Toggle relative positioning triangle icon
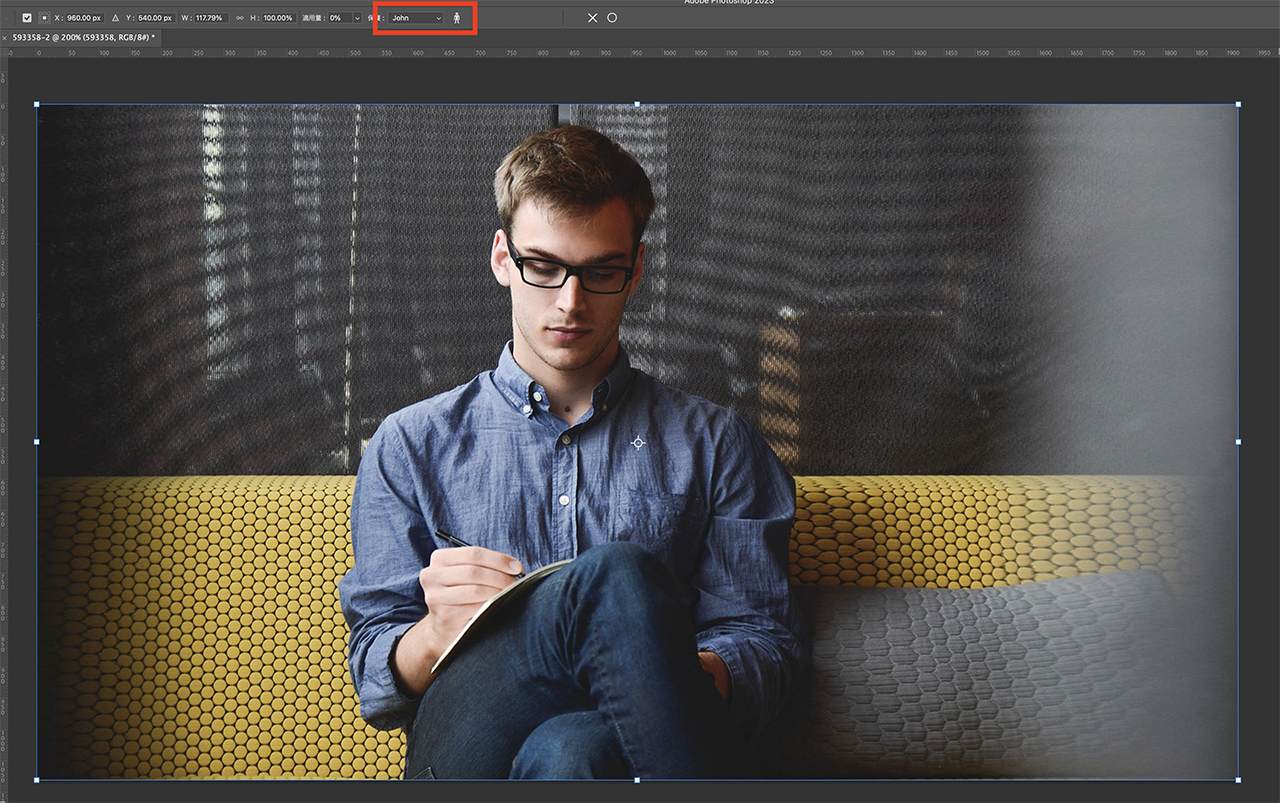Image resolution: width=1280 pixels, height=803 pixels. click(115, 18)
